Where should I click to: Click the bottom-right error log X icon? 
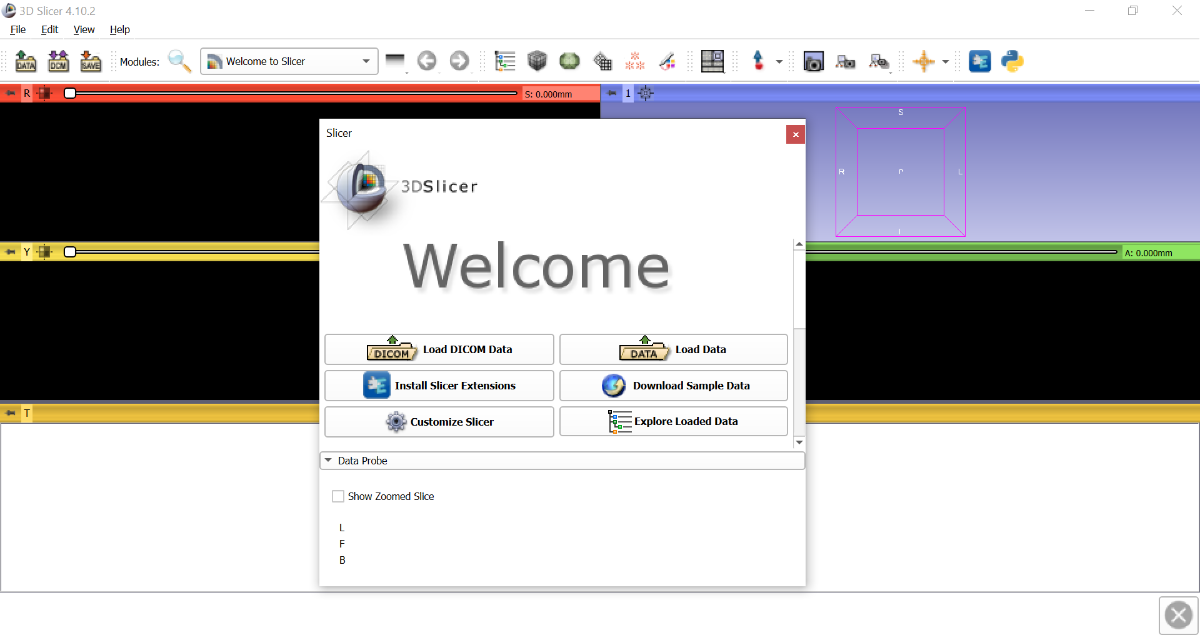pyautogui.click(x=1179, y=615)
